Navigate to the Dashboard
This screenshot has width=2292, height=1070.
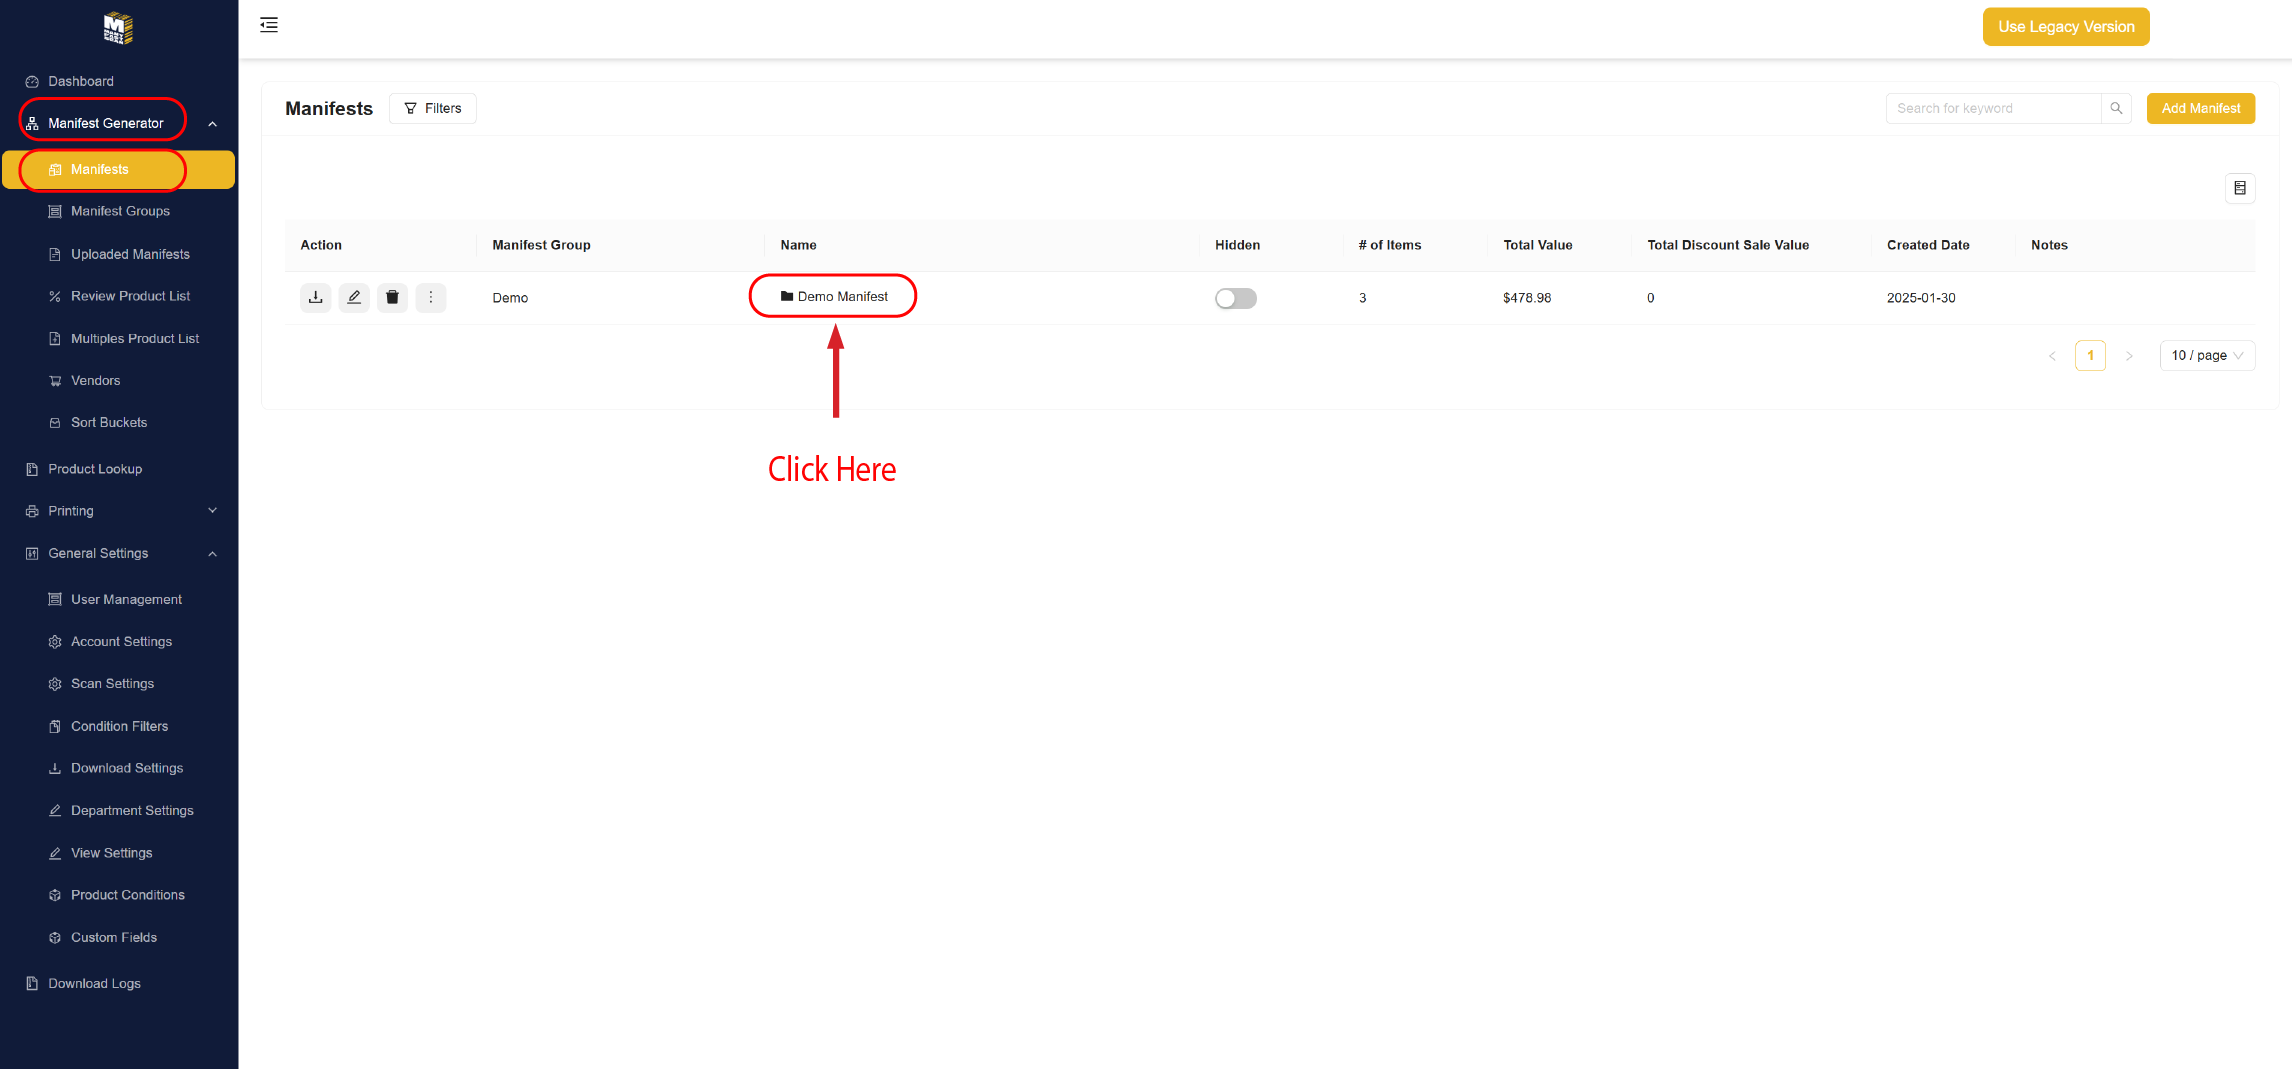81,82
